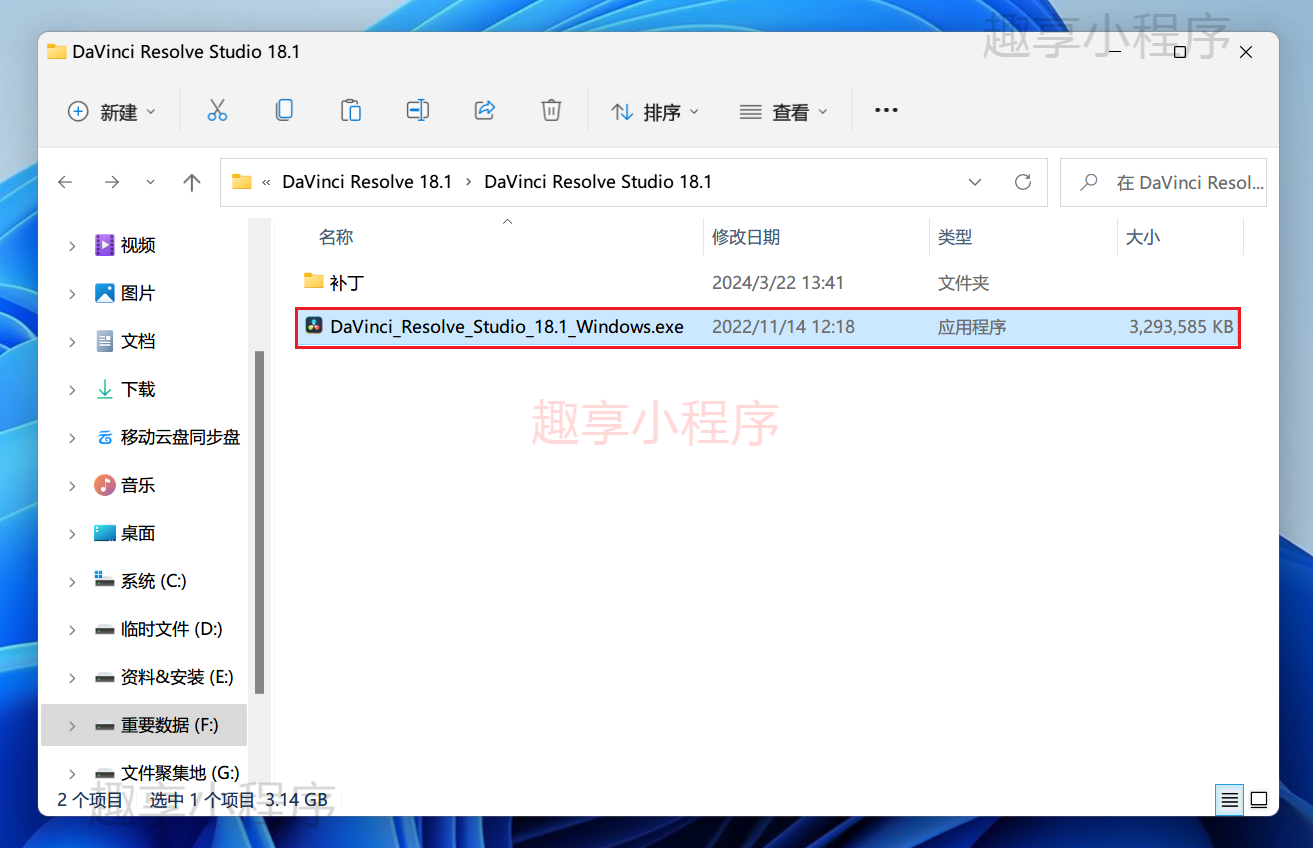The image size is (1313, 848).
Task: Click the search box 在 DaVinci Resol...
Action: (1163, 183)
